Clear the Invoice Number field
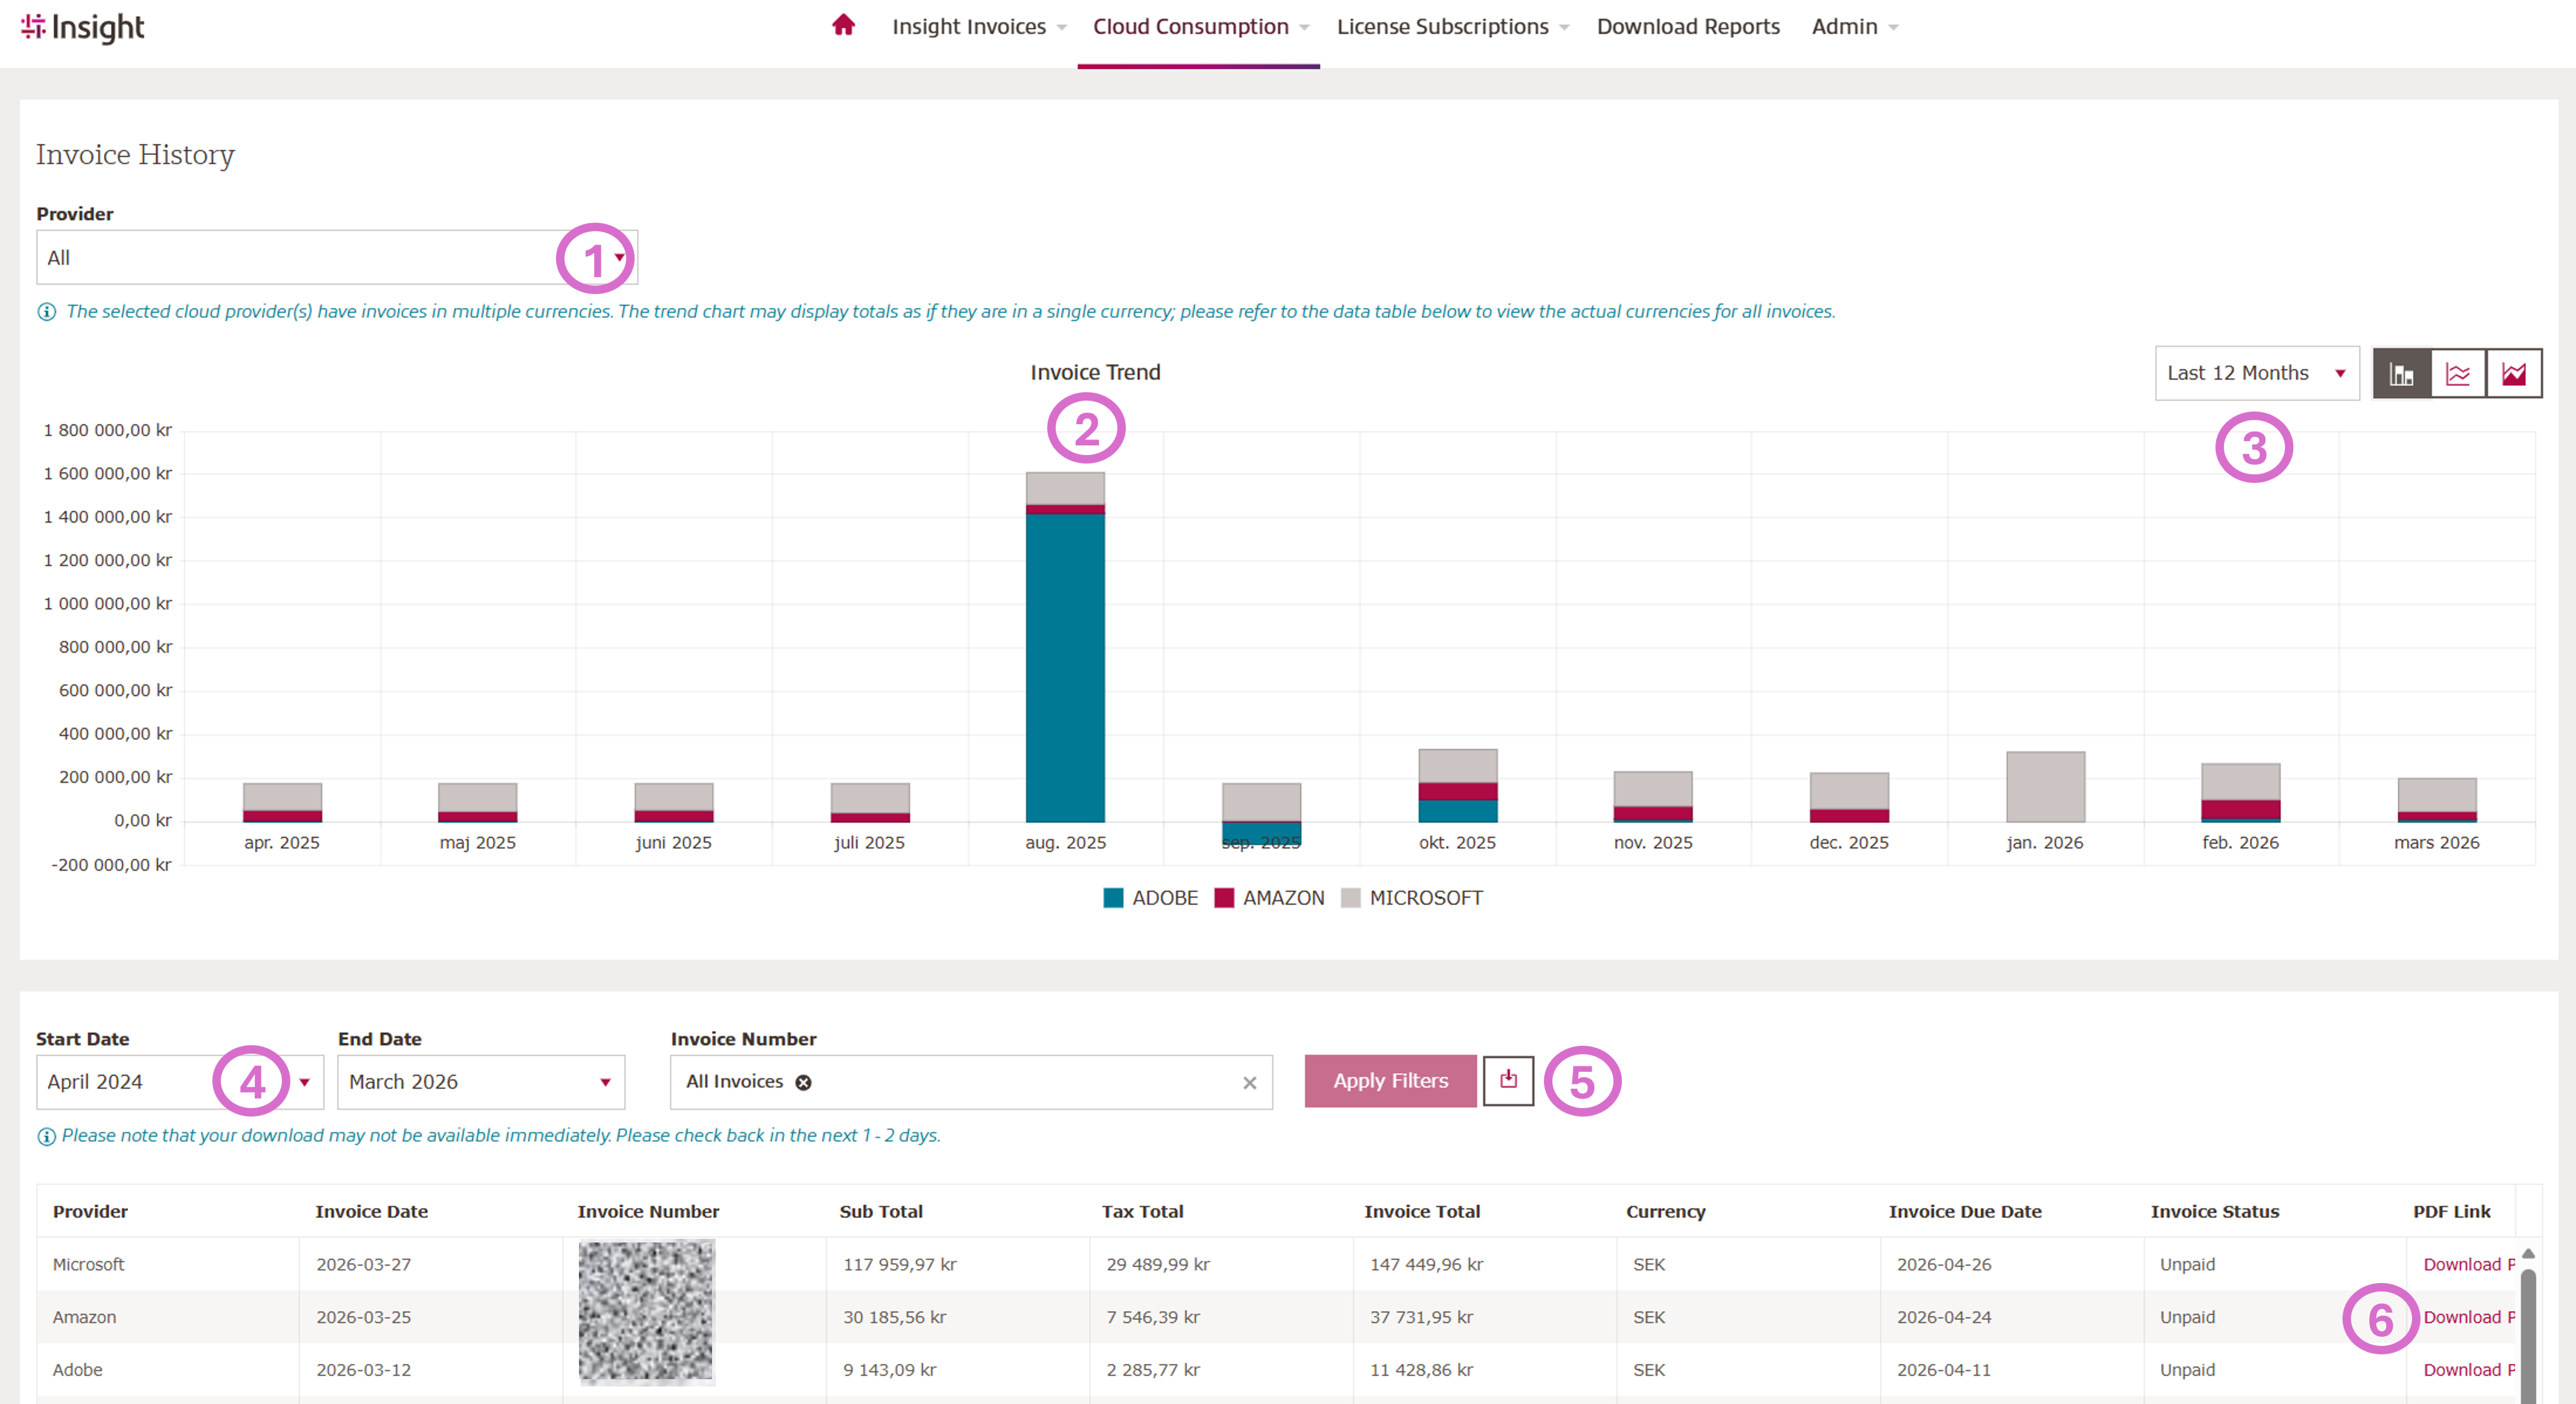 1249,1082
